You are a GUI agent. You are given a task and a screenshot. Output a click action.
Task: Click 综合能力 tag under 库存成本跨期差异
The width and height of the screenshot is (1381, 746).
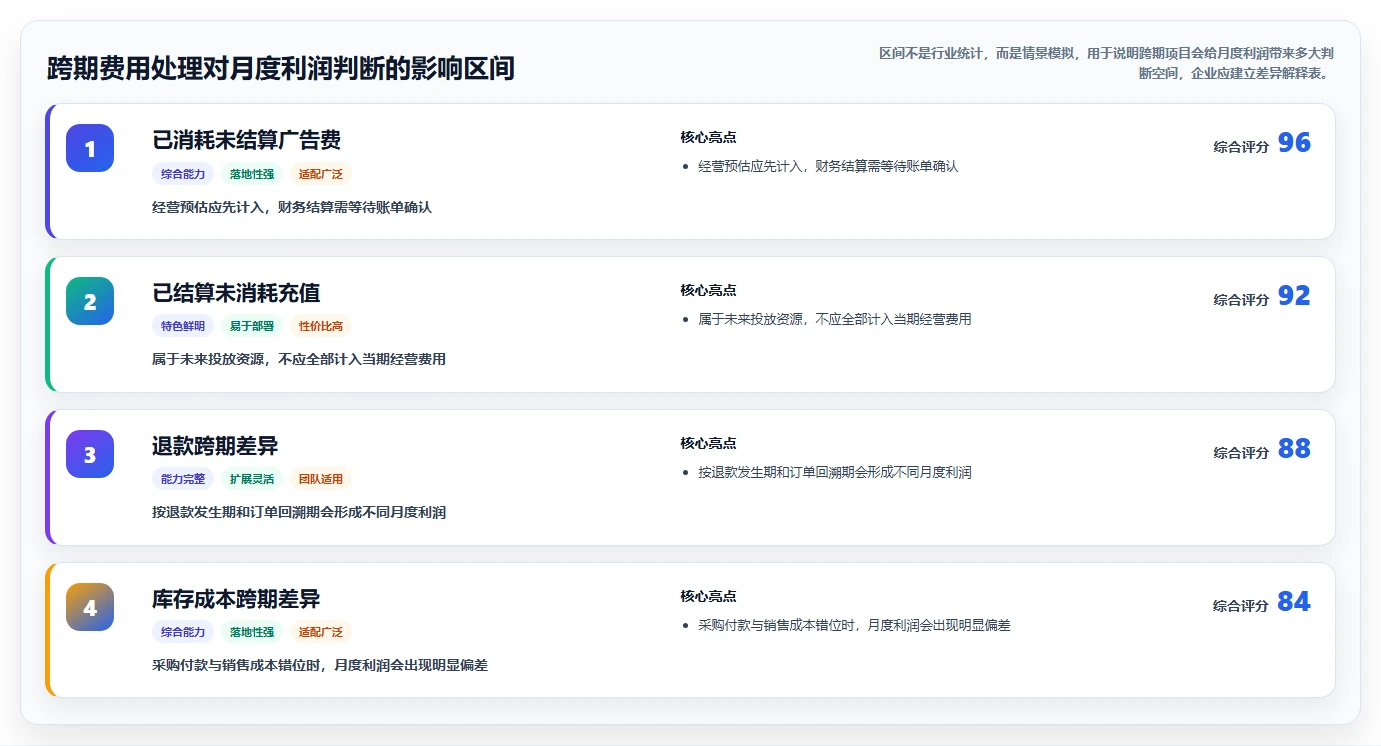(x=183, y=632)
